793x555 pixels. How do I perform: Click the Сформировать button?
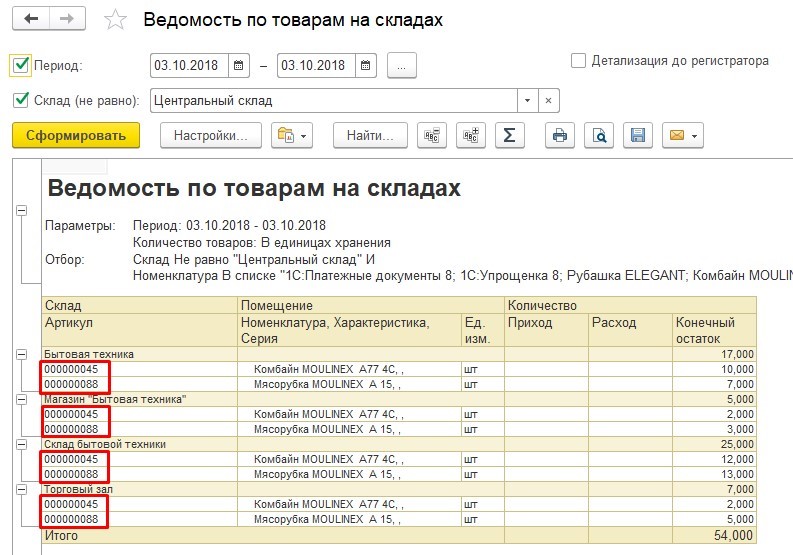click(x=76, y=135)
